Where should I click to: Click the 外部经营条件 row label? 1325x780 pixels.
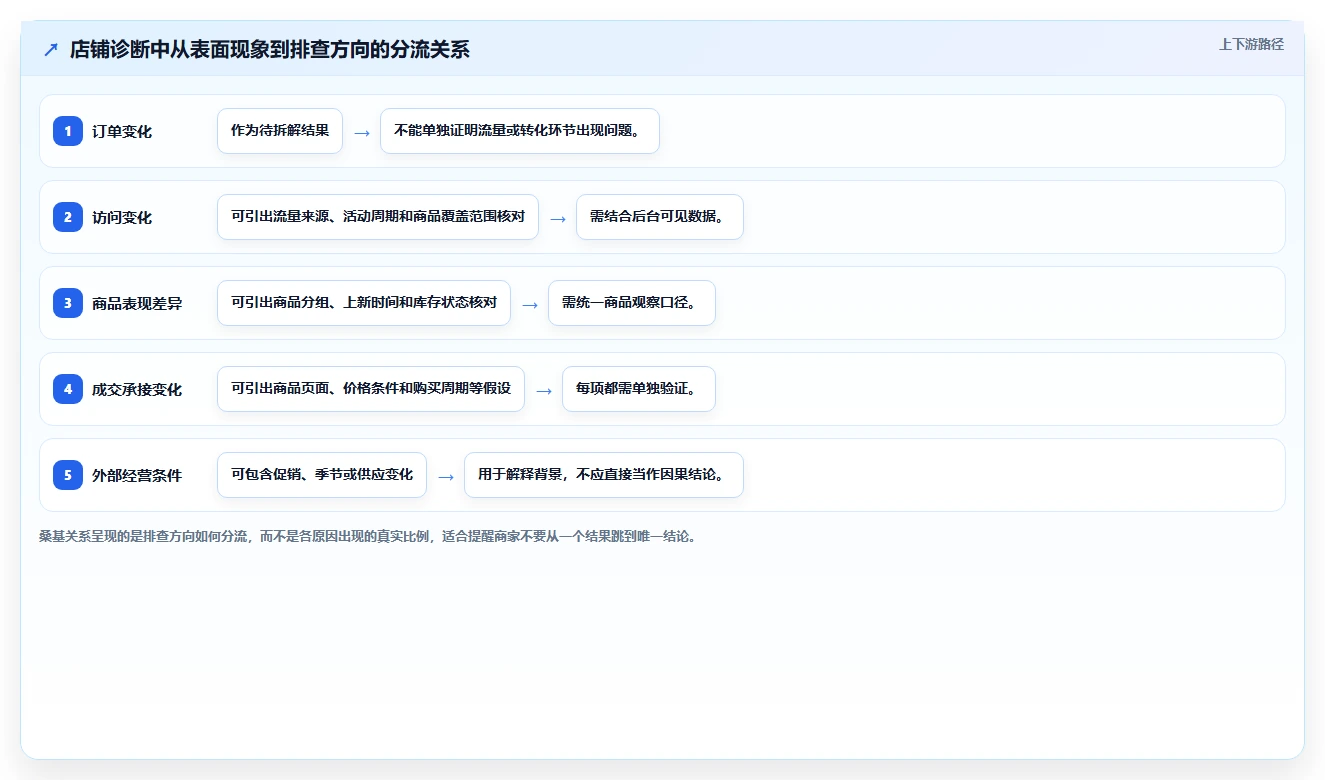pos(137,475)
